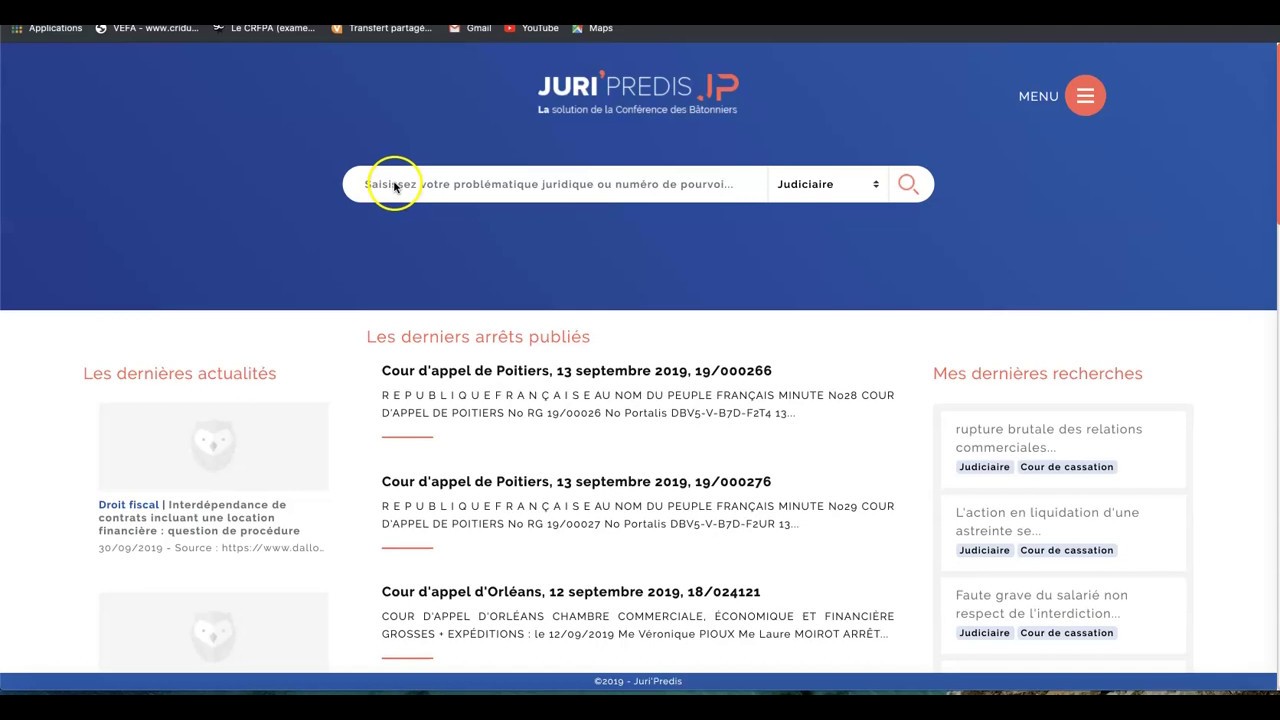Open the Le CRFPA bookmark

coord(264,28)
